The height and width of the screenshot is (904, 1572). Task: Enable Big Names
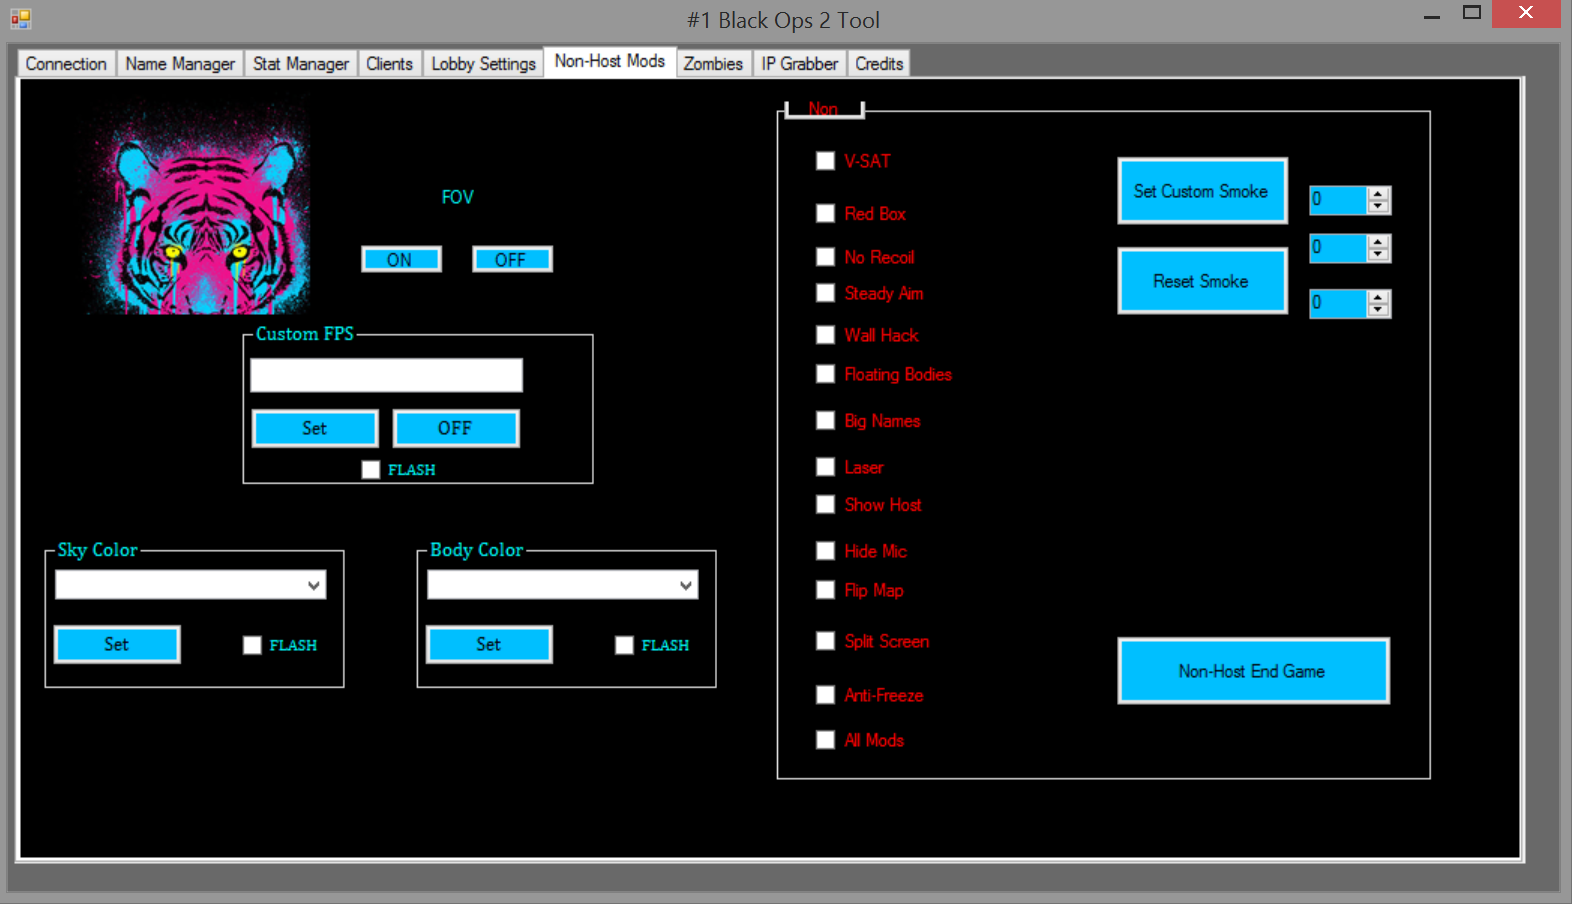[825, 421]
